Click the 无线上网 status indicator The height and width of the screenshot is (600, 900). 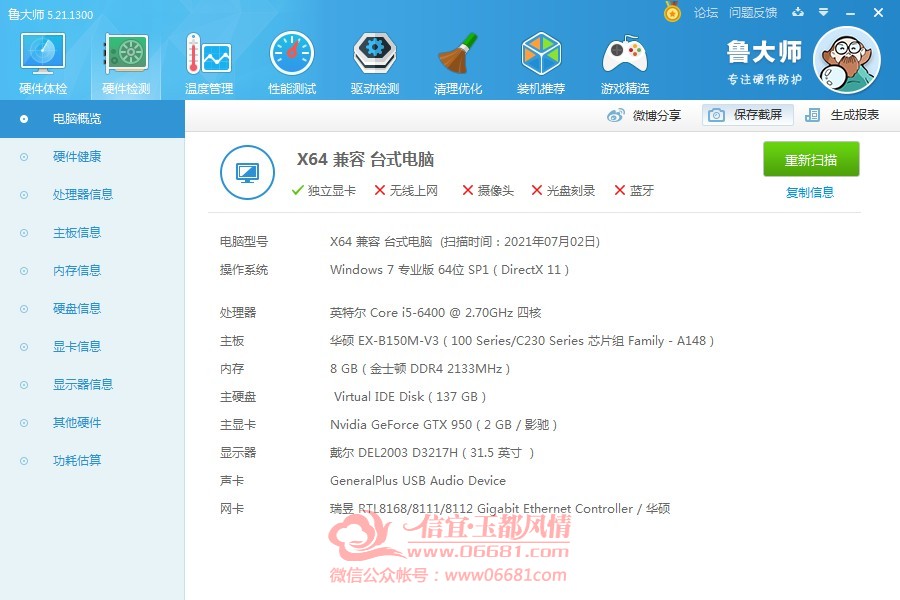[x=406, y=191]
